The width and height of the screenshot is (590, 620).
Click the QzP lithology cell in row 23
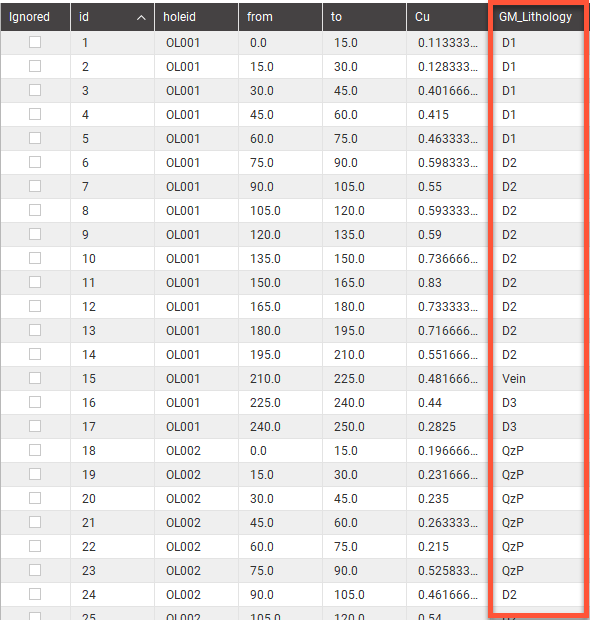click(x=537, y=571)
